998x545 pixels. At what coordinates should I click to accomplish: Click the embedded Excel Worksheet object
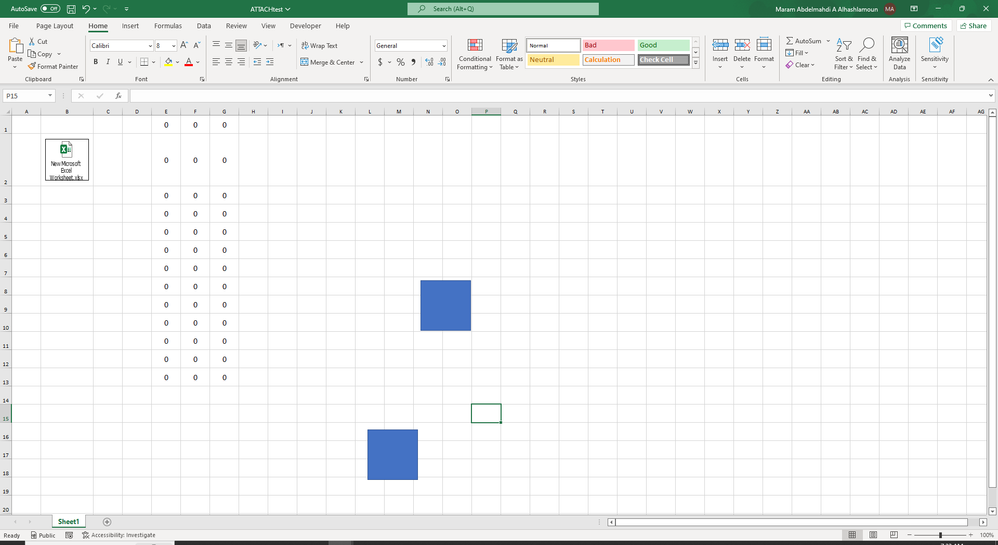[x=67, y=160]
